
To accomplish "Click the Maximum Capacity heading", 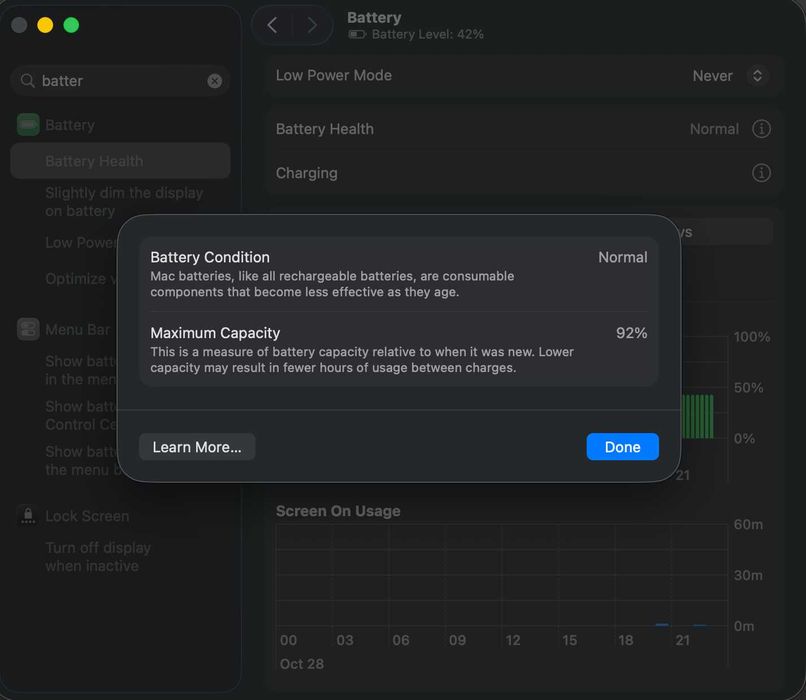I will (215, 333).
